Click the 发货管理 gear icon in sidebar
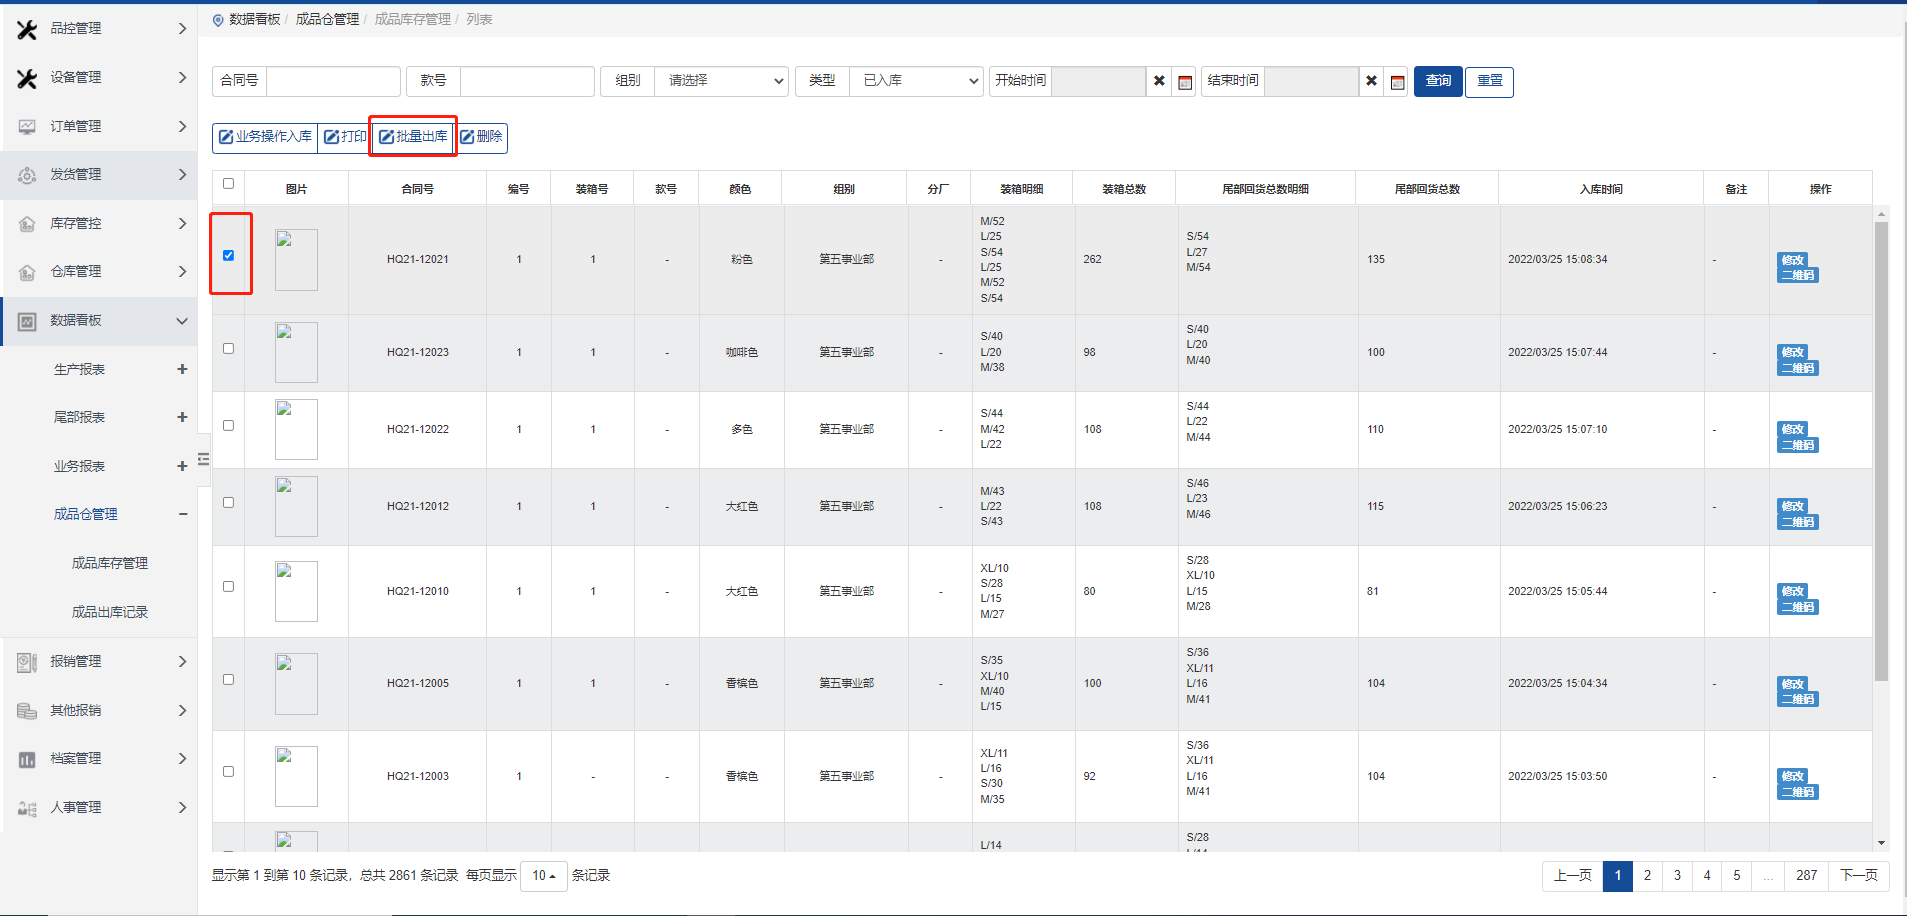This screenshot has width=1907, height=916. [27, 175]
